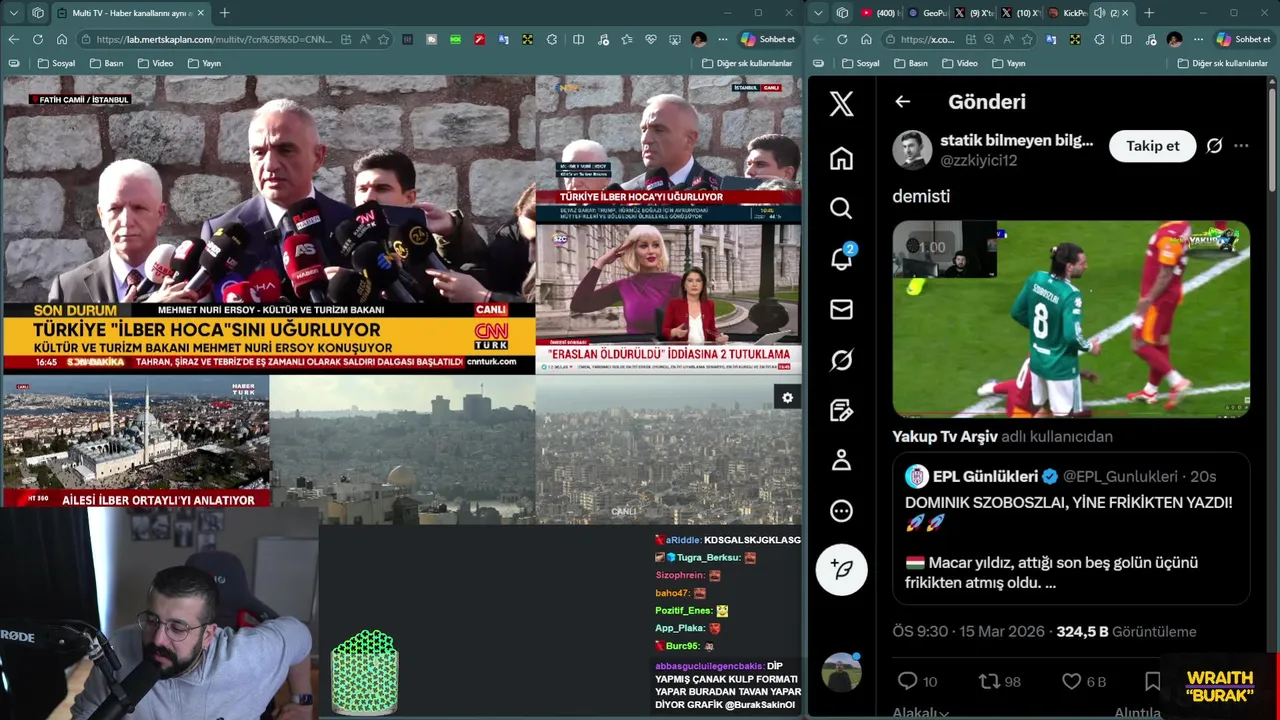Viewport: 1280px width, 720px height.
Task: Like the post with 6 B likes
Action: pyautogui.click(x=1084, y=681)
